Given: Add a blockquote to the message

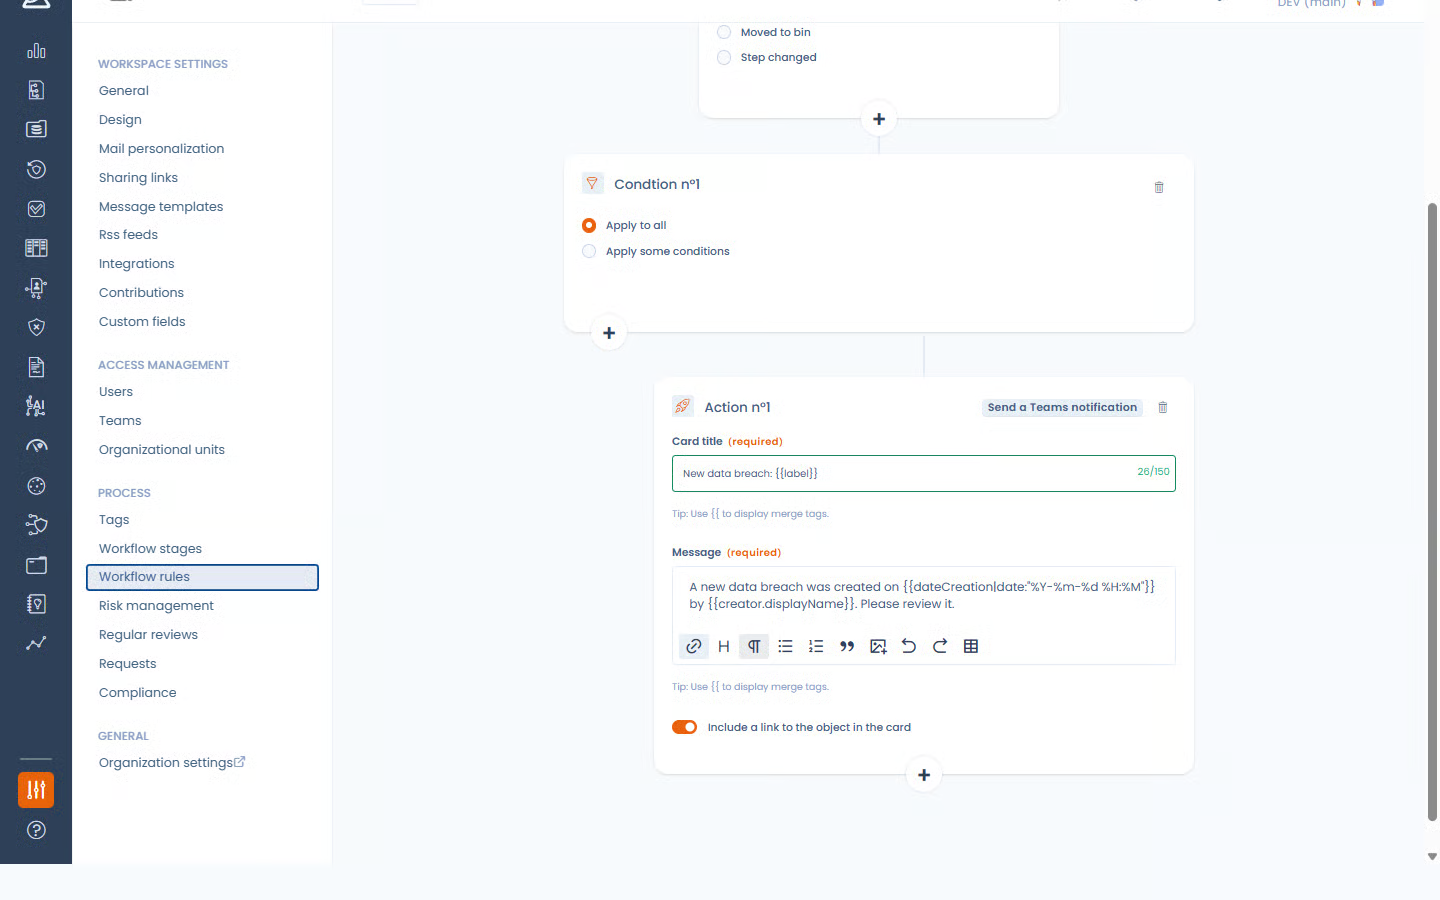Looking at the screenshot, I should 847,646.
